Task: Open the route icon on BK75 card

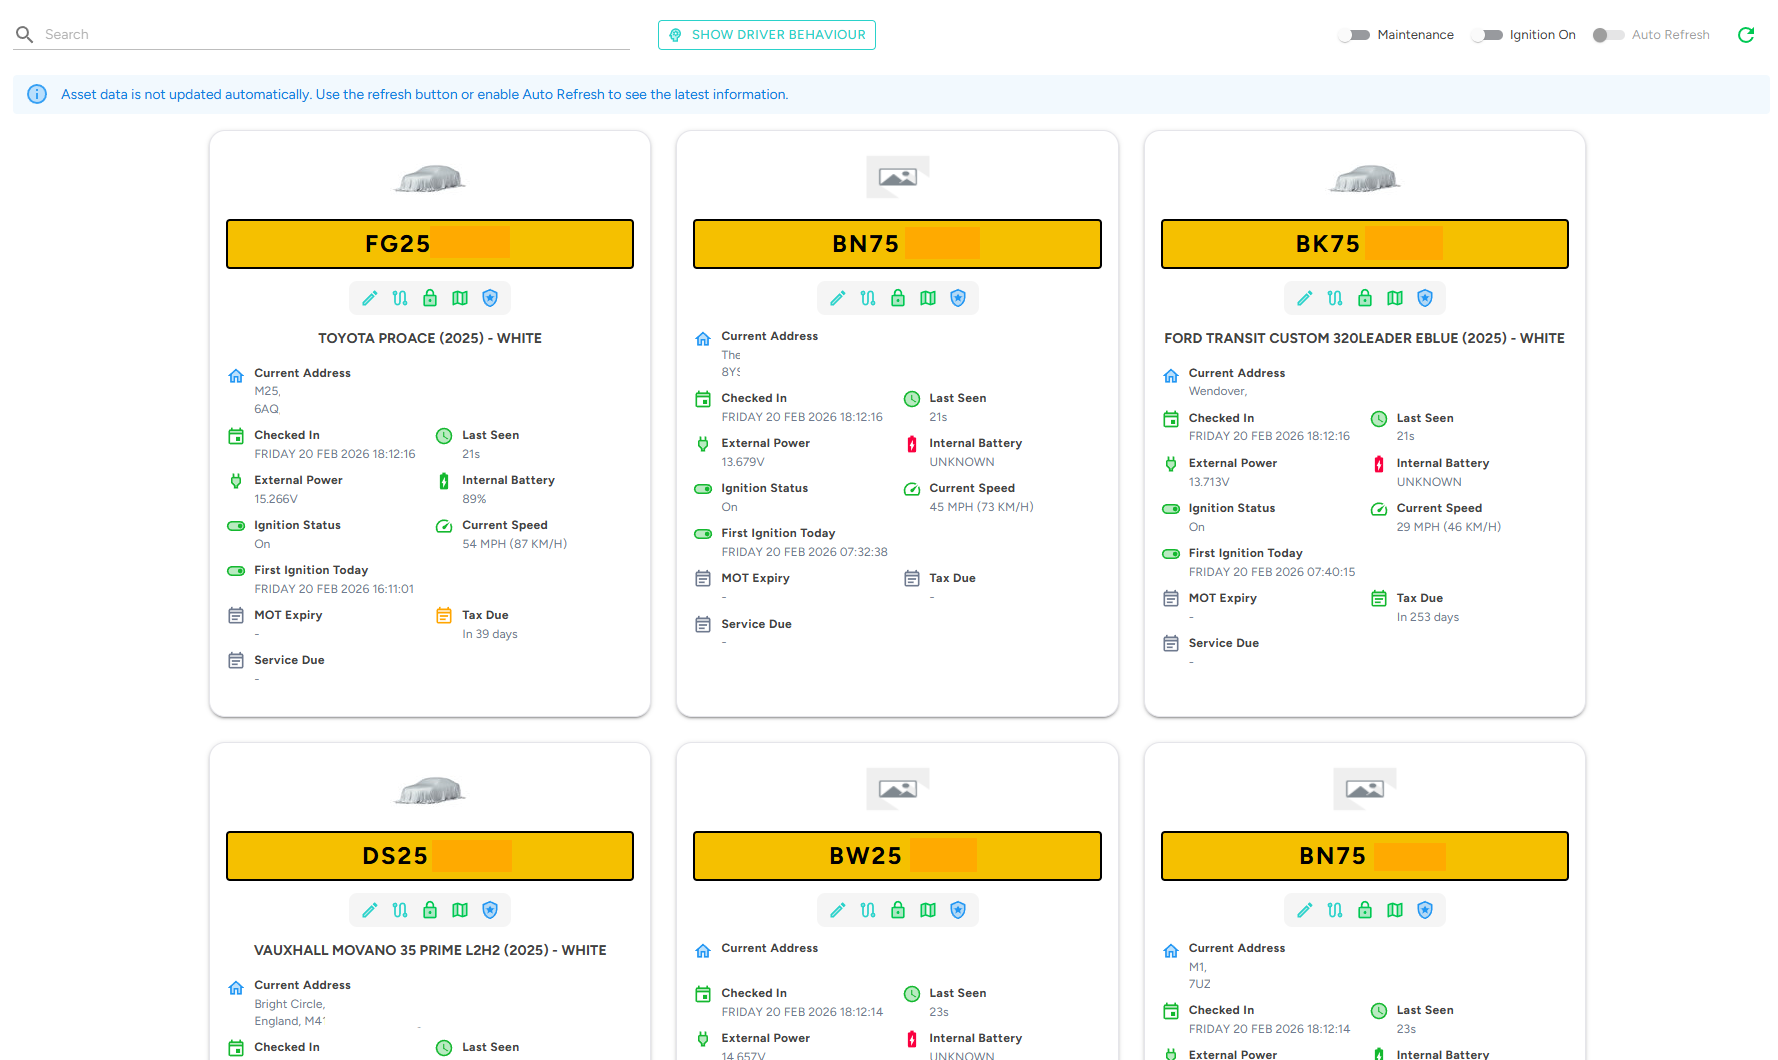Action: [1335, 298]
